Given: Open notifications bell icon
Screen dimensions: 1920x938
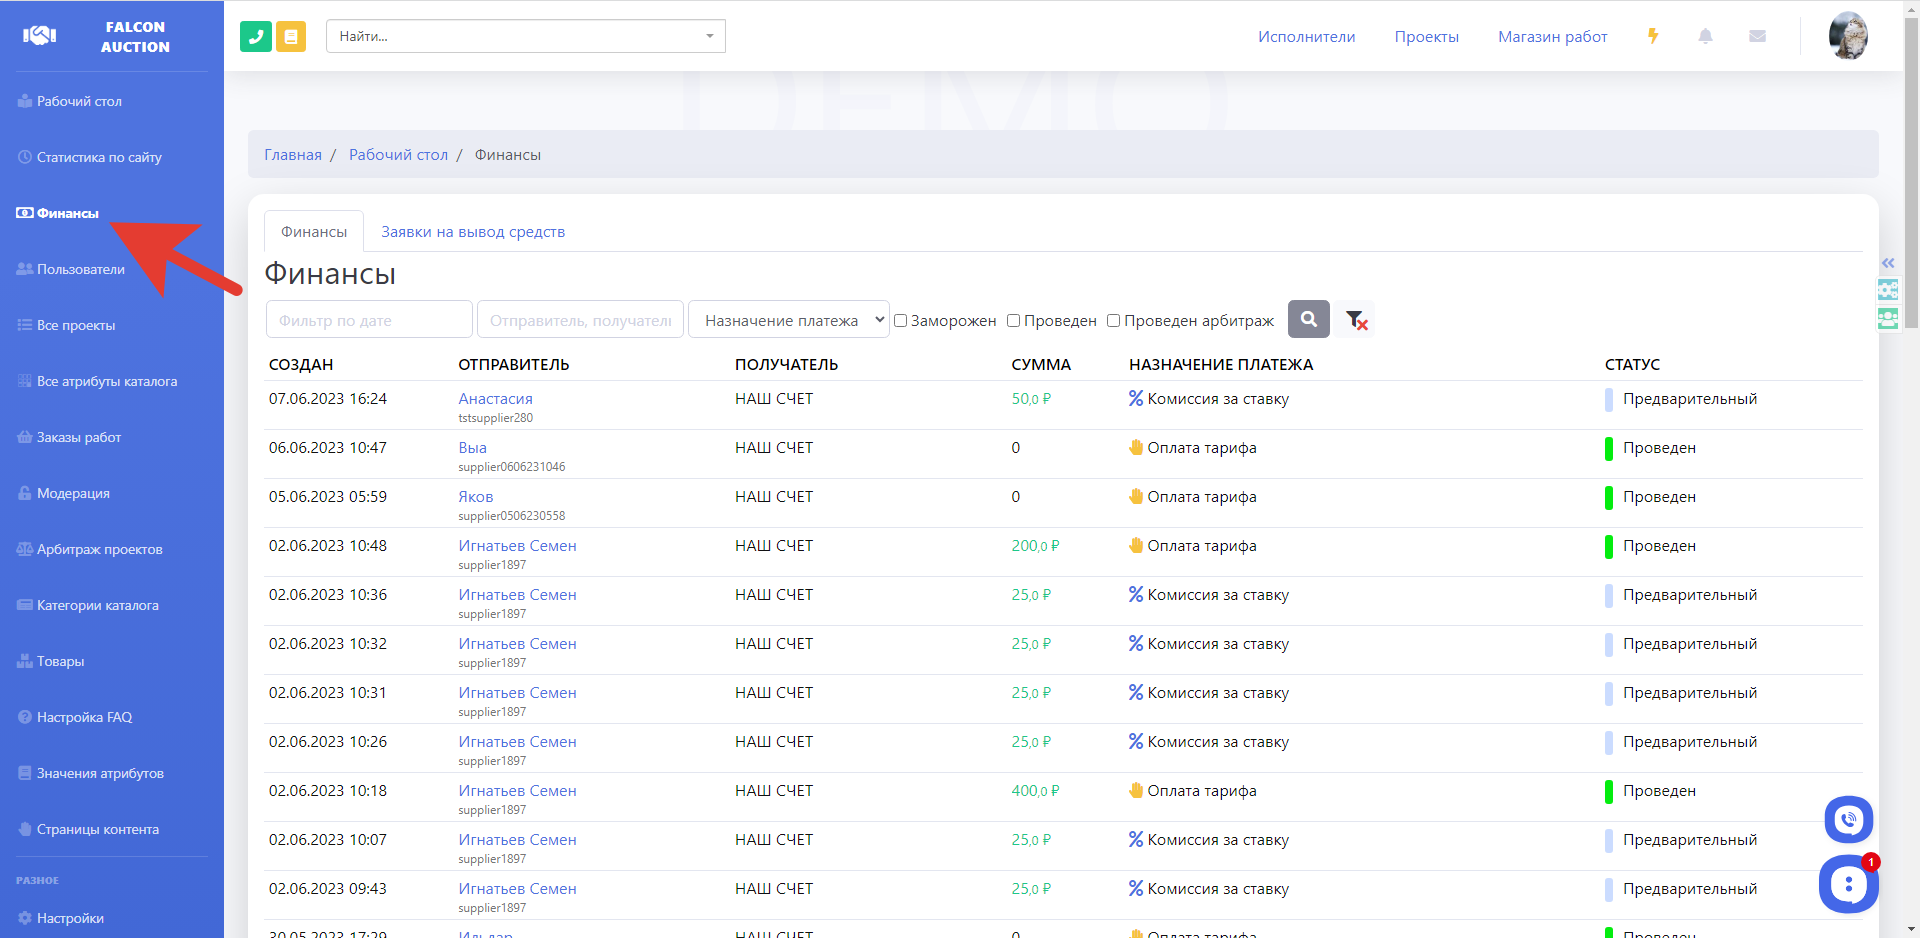Looking at the screenshot, I should pos(1705,36).
